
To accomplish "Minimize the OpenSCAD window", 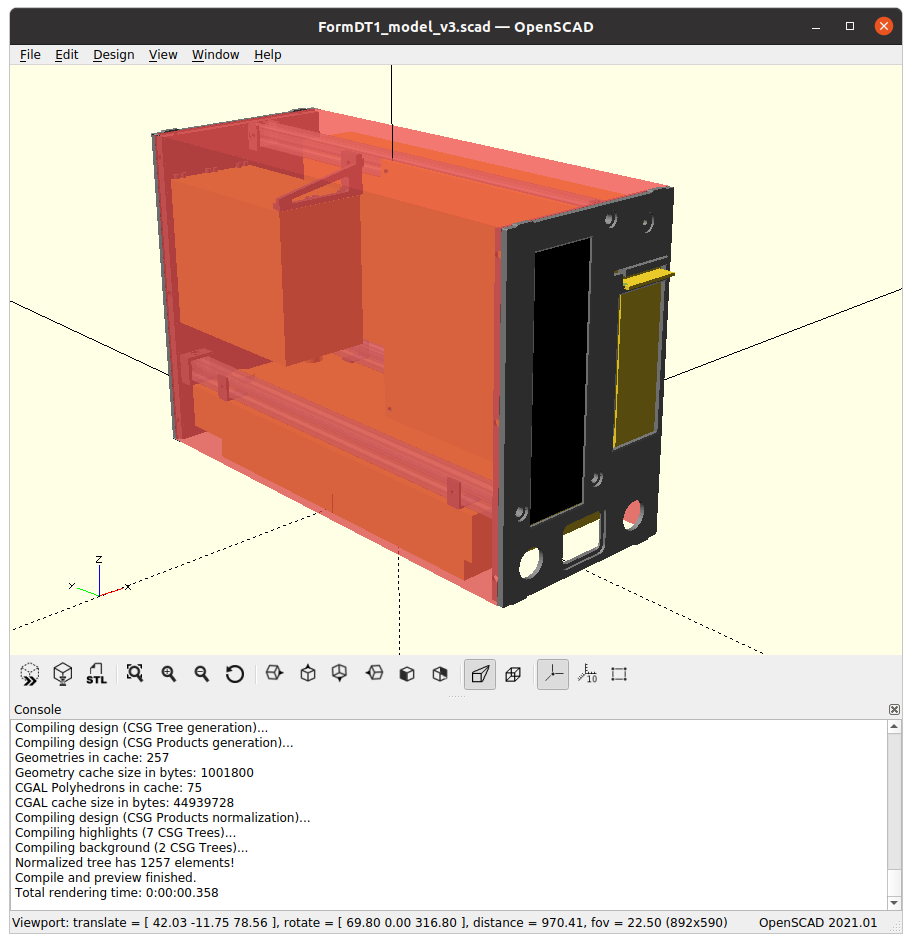I will click(x=816, y=26).
